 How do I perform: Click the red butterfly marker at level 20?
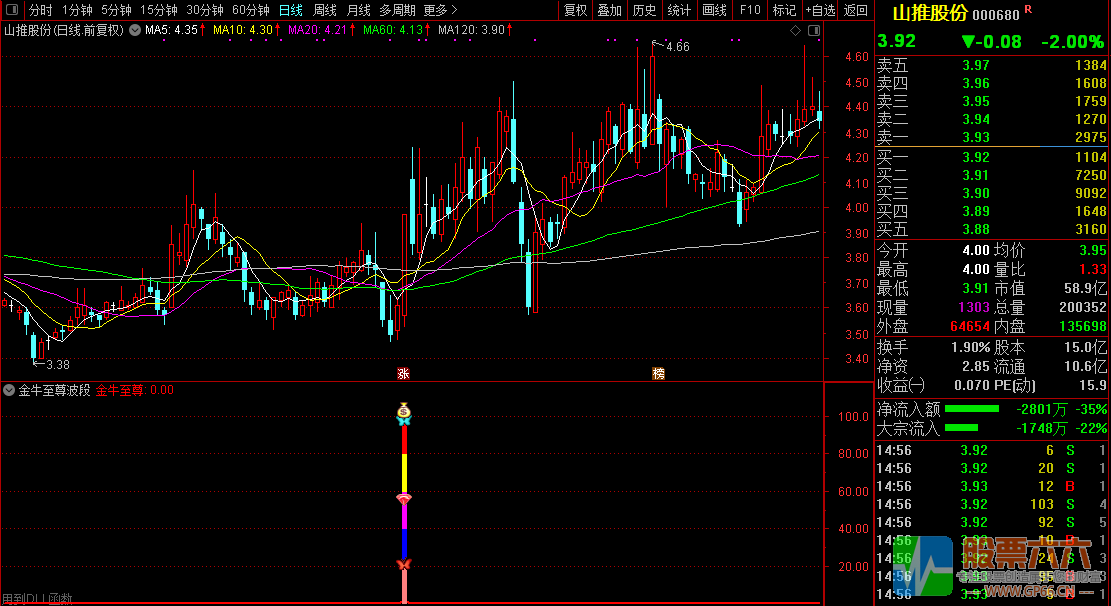(x=404, y=566)
